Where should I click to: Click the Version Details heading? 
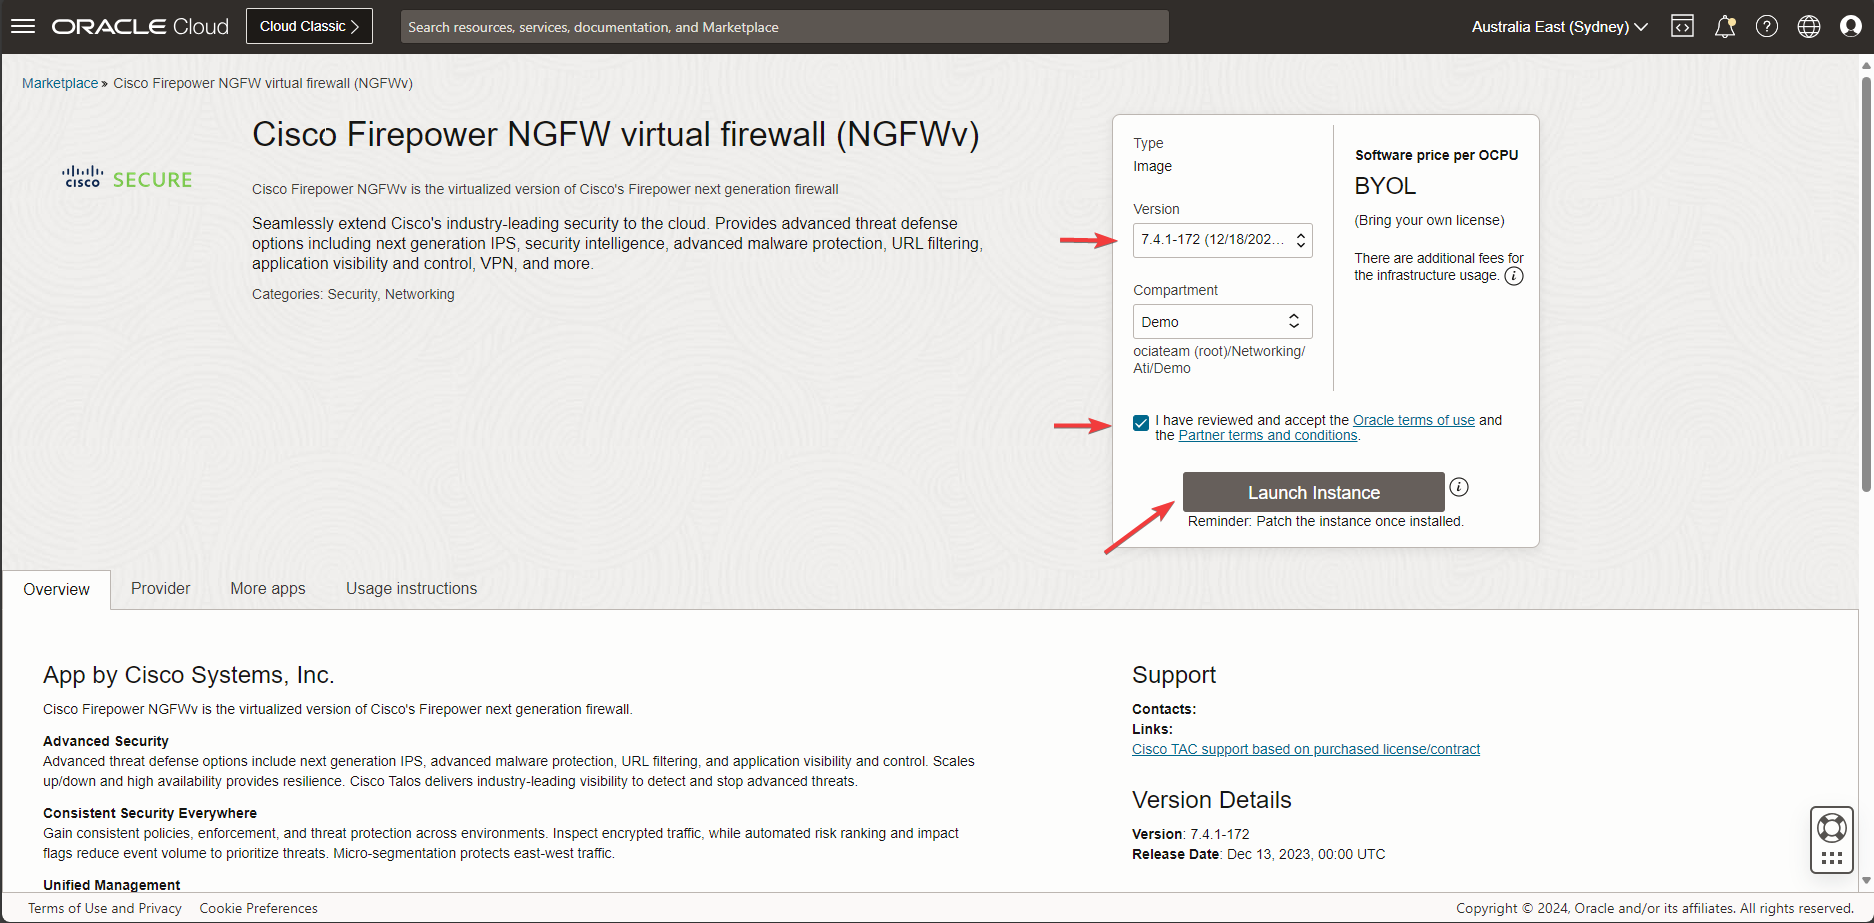coord(1212,800)
